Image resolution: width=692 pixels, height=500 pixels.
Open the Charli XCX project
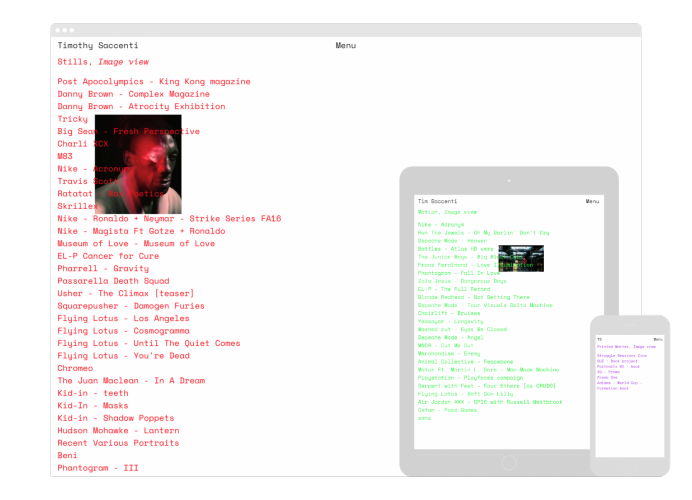pos(83,144)
